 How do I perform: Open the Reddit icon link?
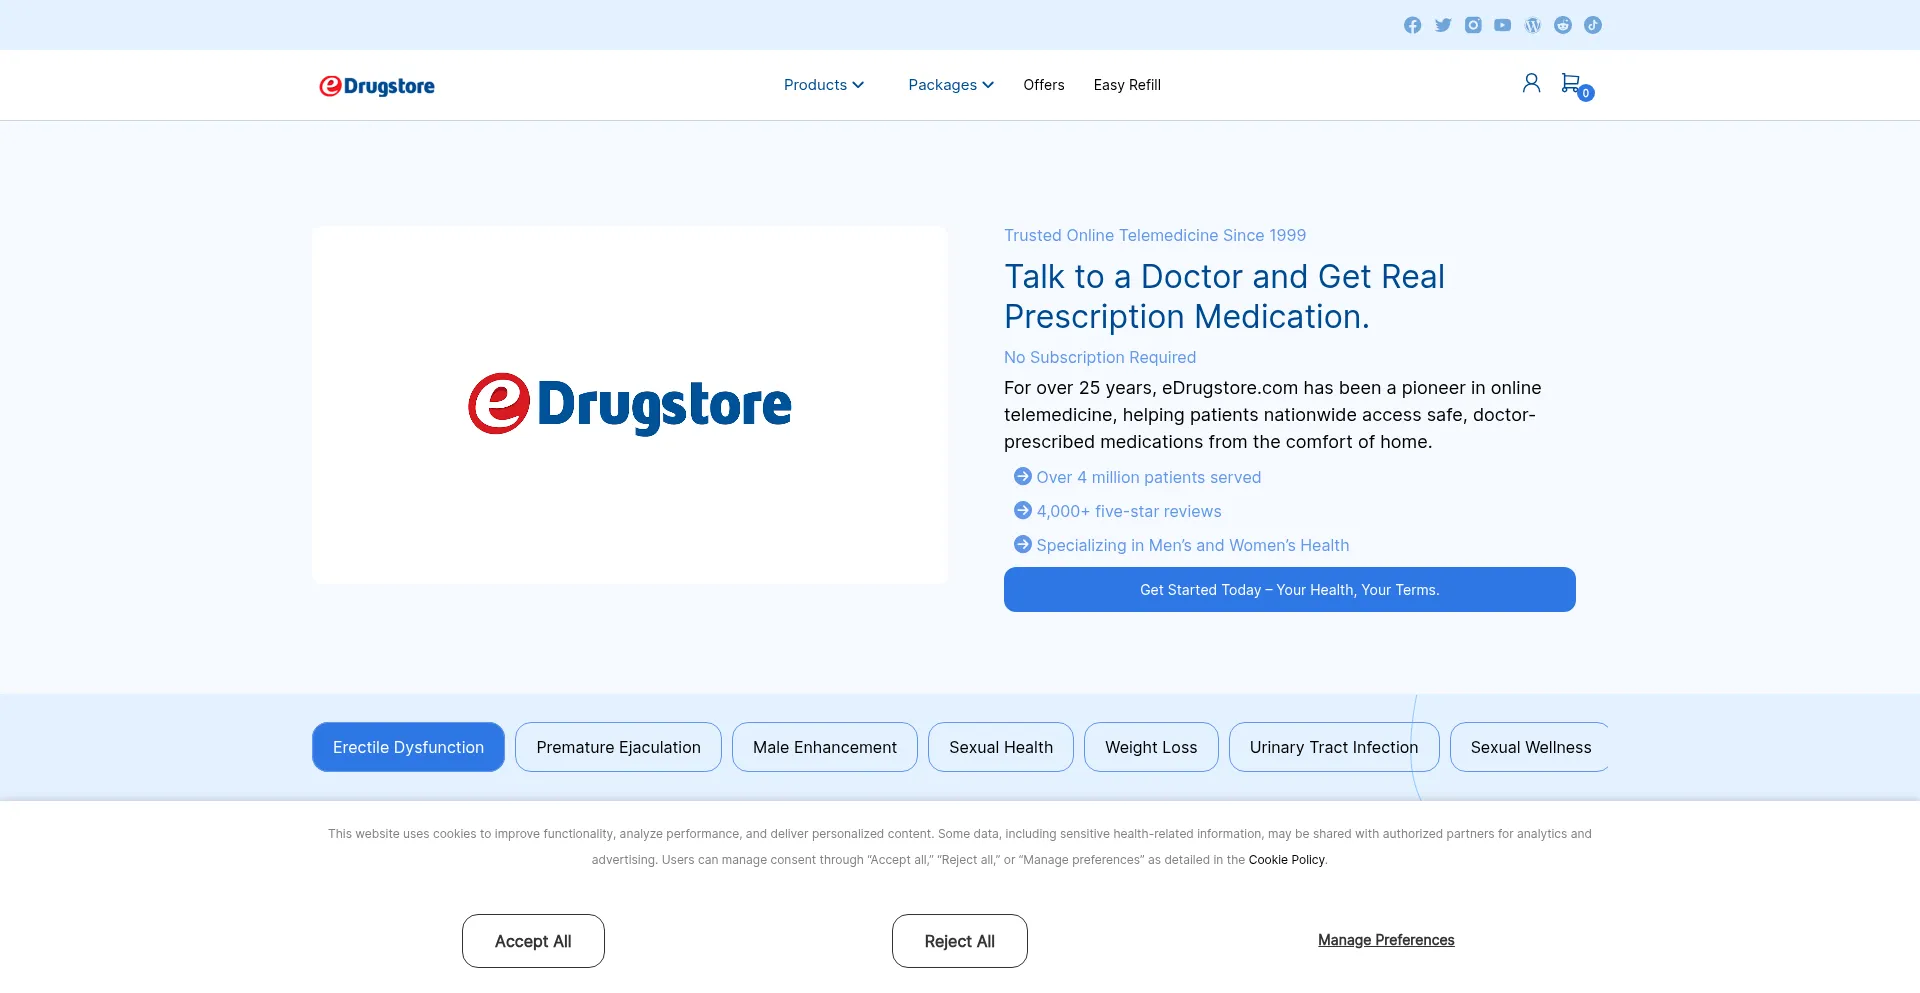(1563, 25)
